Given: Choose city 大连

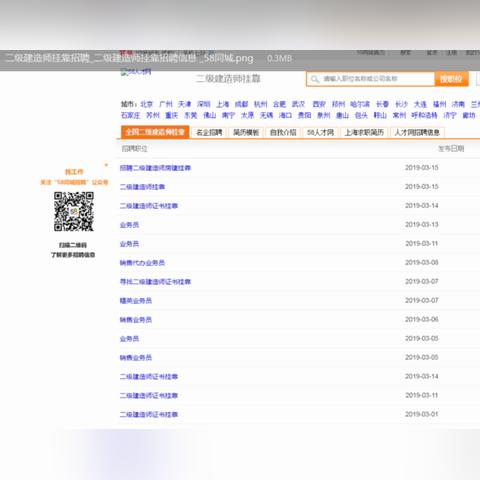Looking at the screenshot, I should pyautogui.click(x=420, y=104).
